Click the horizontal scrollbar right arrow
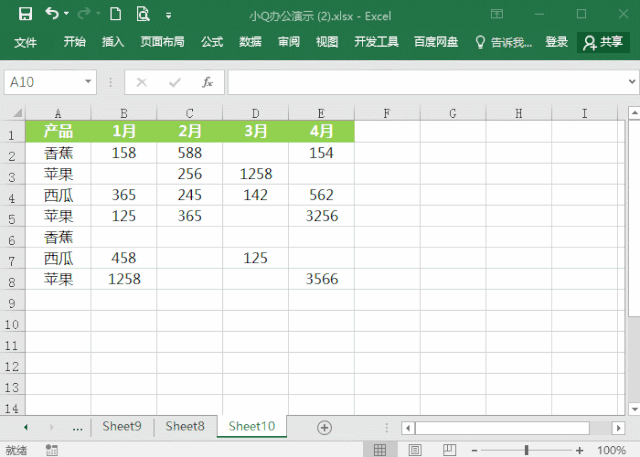Image resolution: width=640 pixels, height=457 pixels. [x=618, y=428]
